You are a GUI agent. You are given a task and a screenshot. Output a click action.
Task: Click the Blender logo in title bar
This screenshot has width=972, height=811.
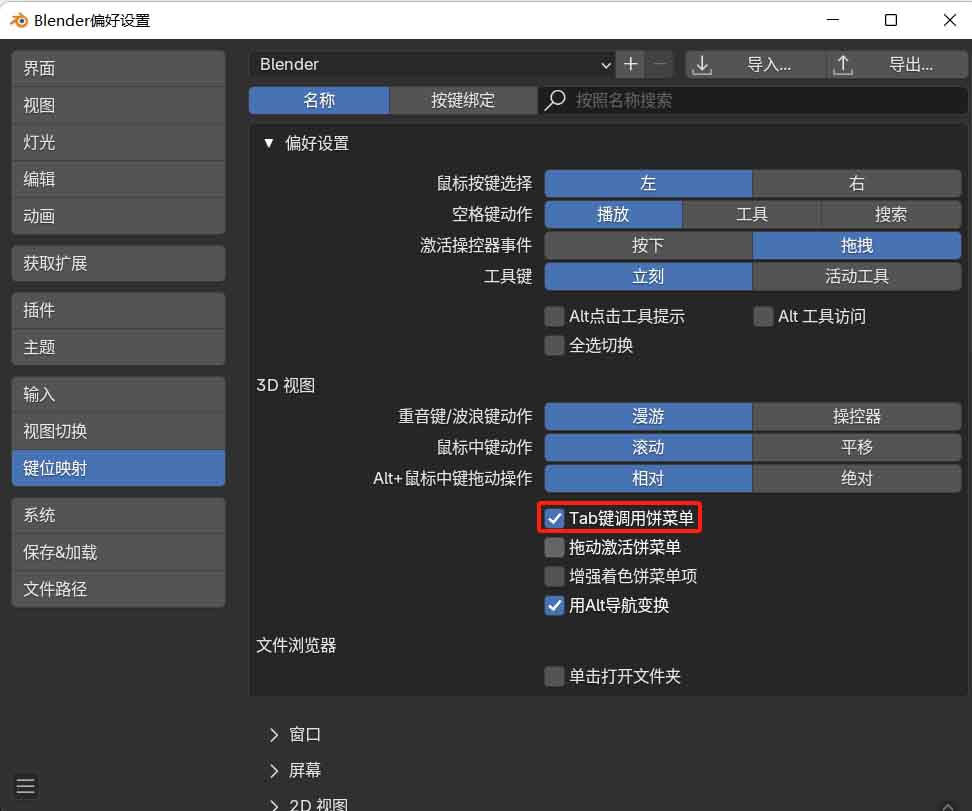19,20
